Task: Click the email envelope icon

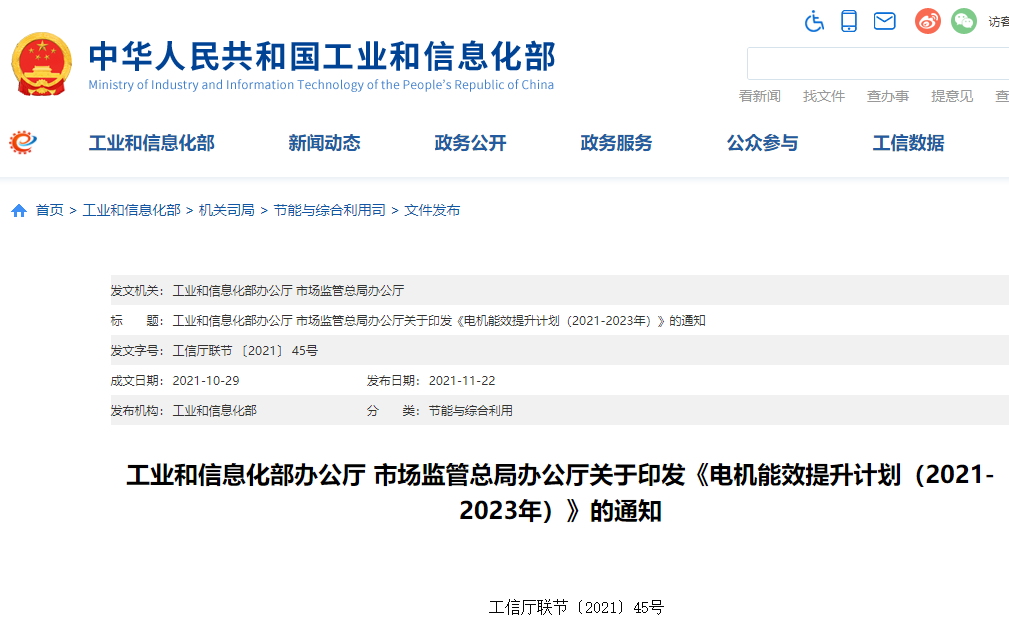Action: 884,20
